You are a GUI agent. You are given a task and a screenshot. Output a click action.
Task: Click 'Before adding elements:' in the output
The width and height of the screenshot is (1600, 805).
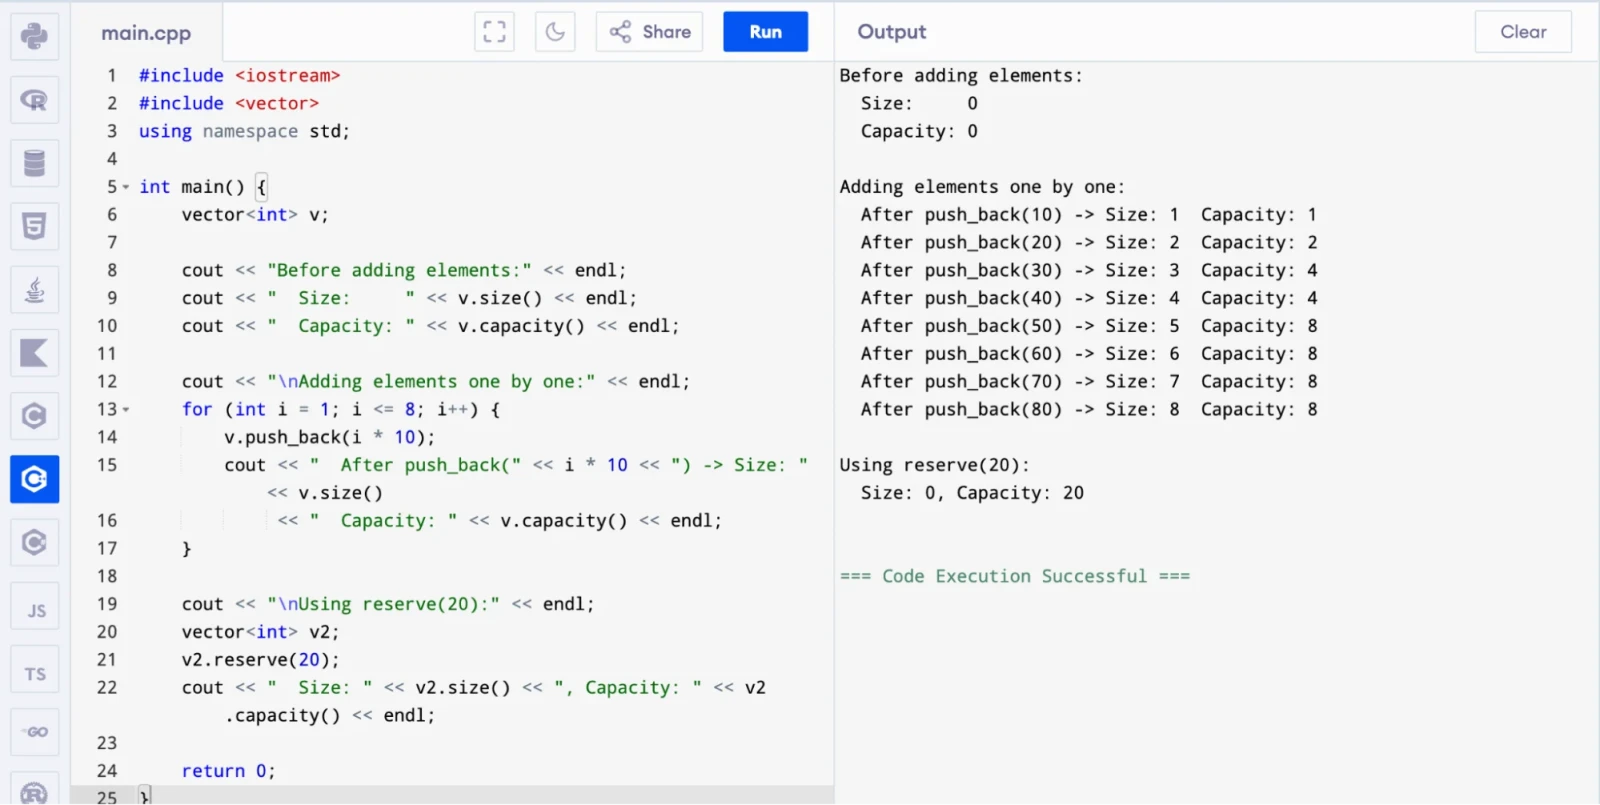[x=961, y=76]
